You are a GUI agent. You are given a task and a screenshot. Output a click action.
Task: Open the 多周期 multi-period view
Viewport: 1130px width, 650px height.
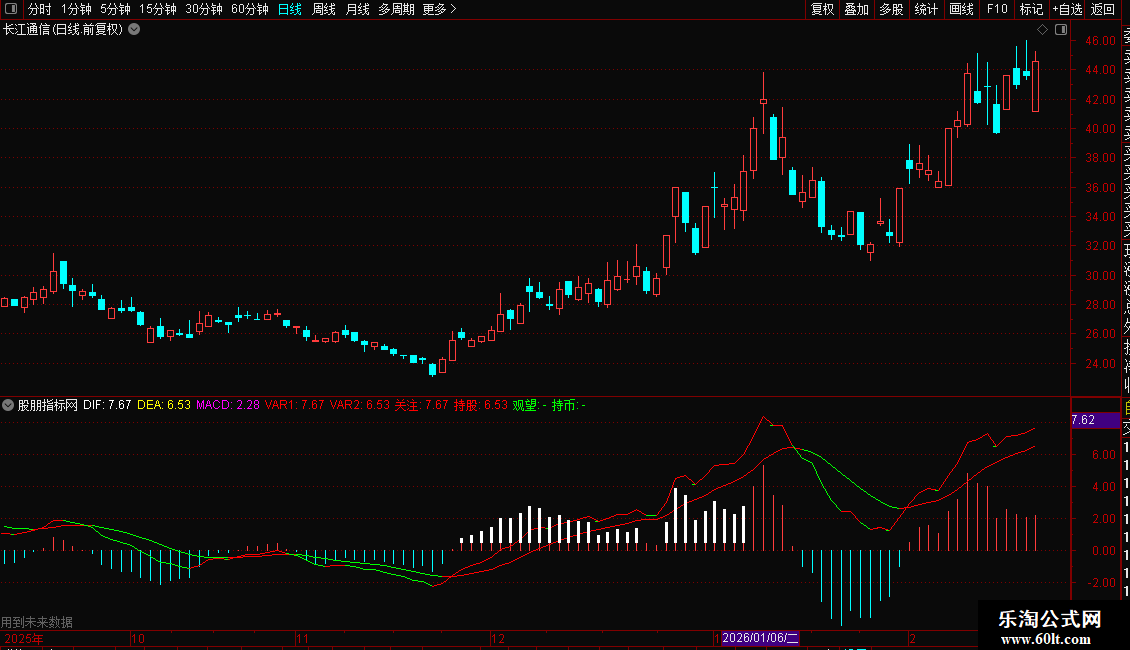point(396,9)
